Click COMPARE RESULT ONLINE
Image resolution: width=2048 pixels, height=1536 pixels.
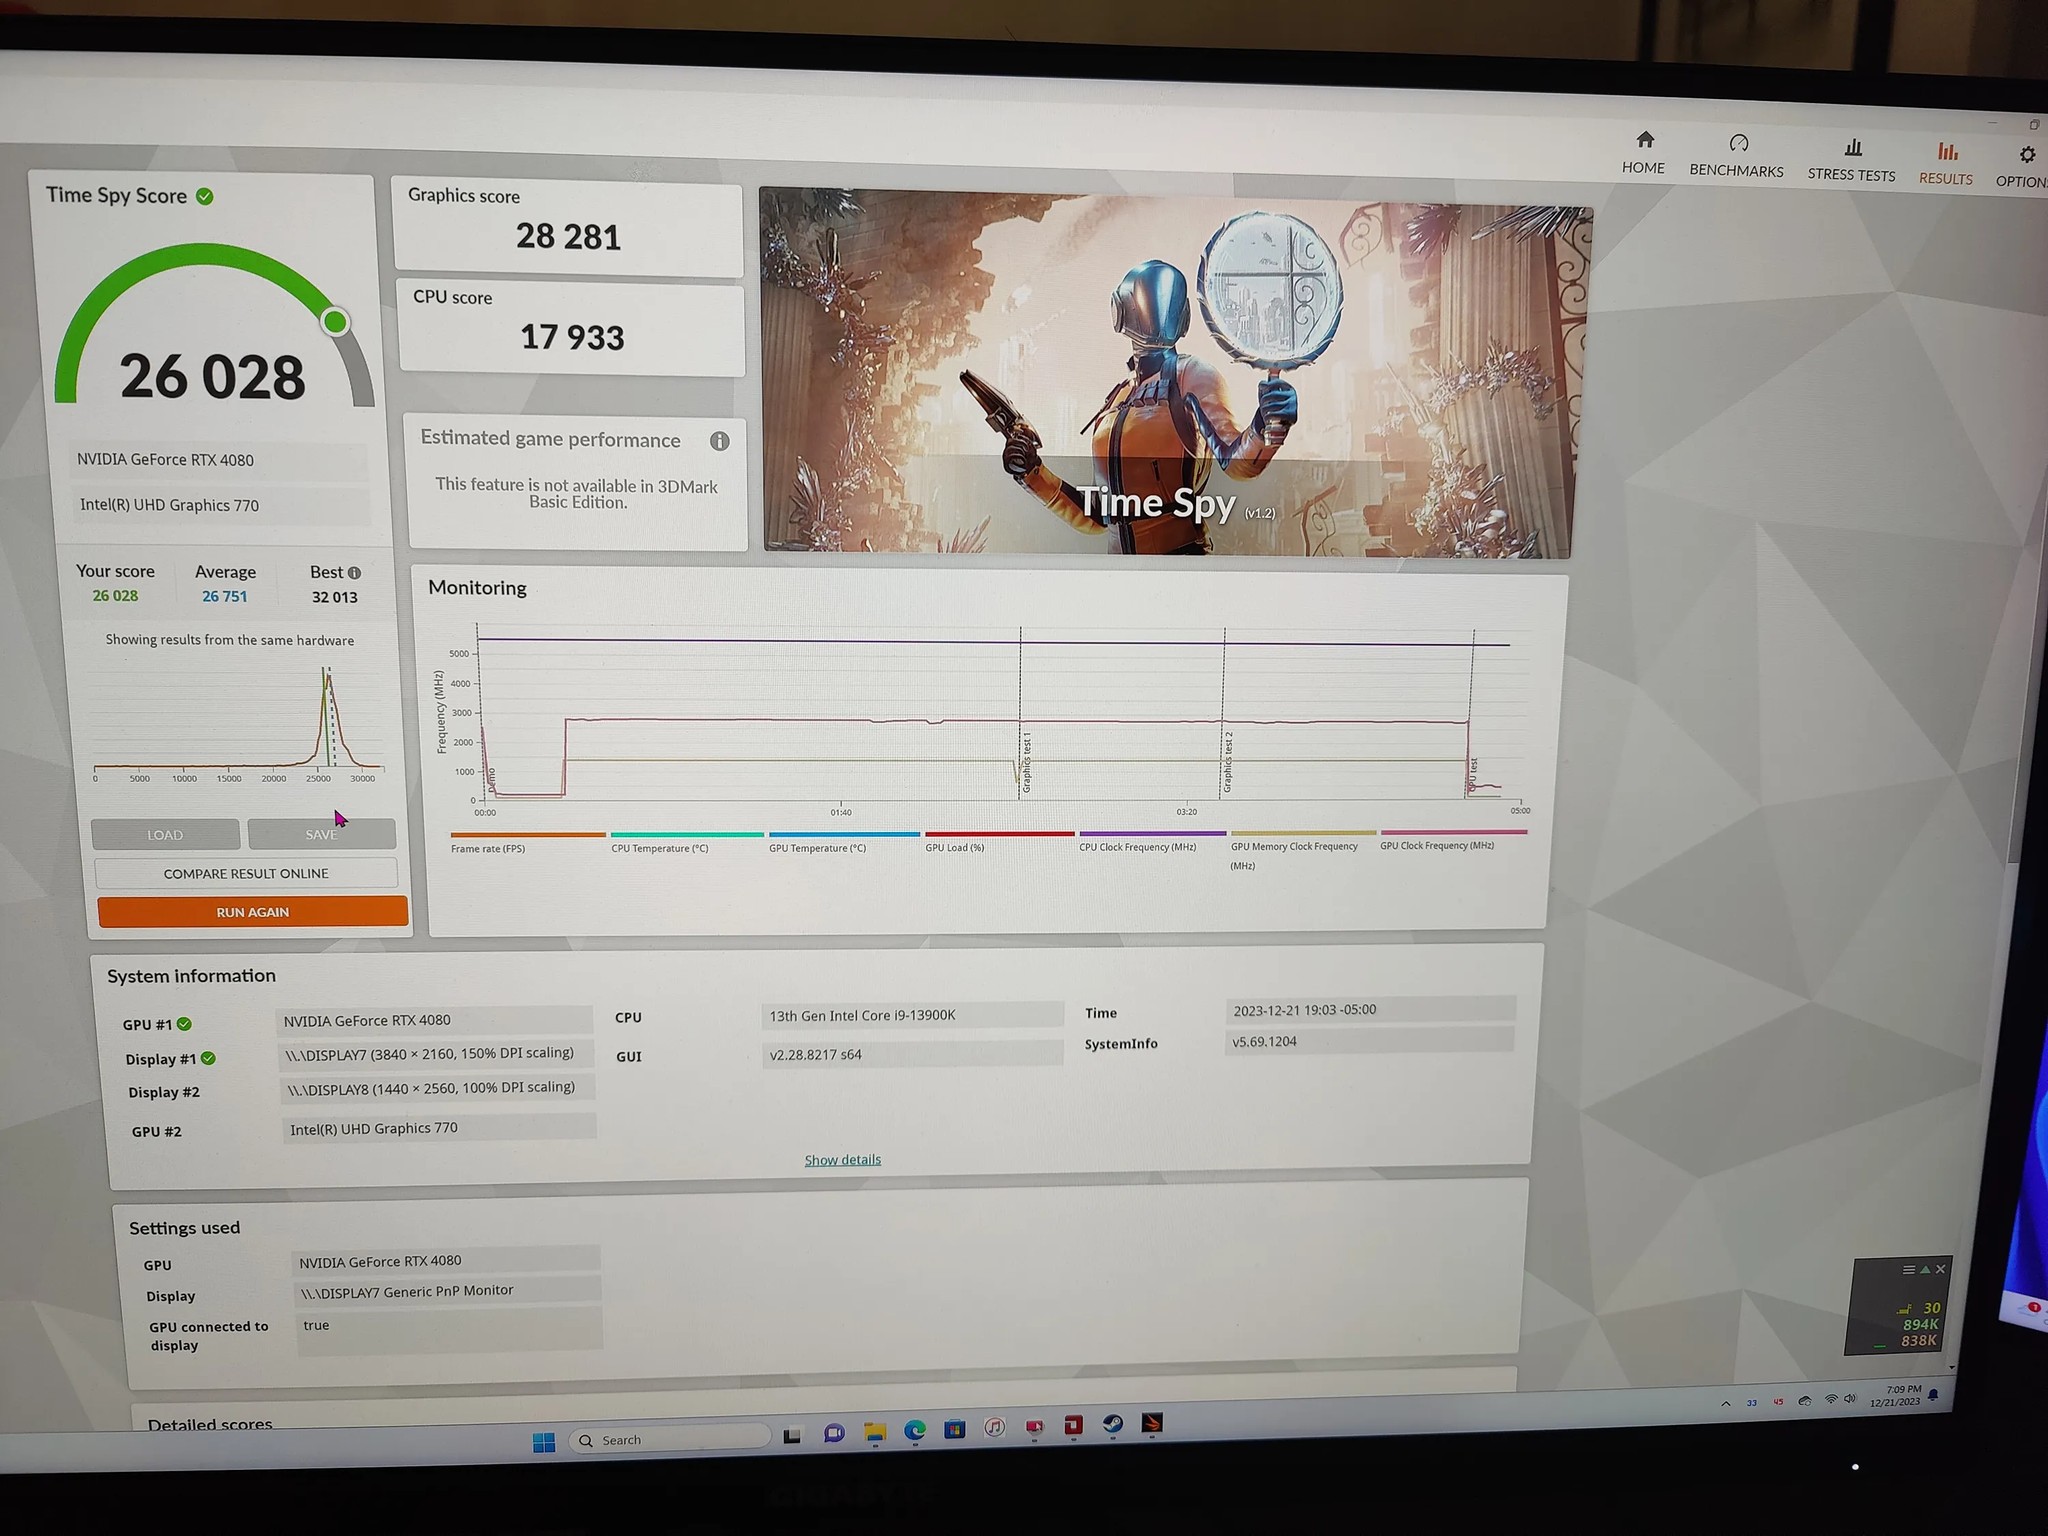click(246, 873)
